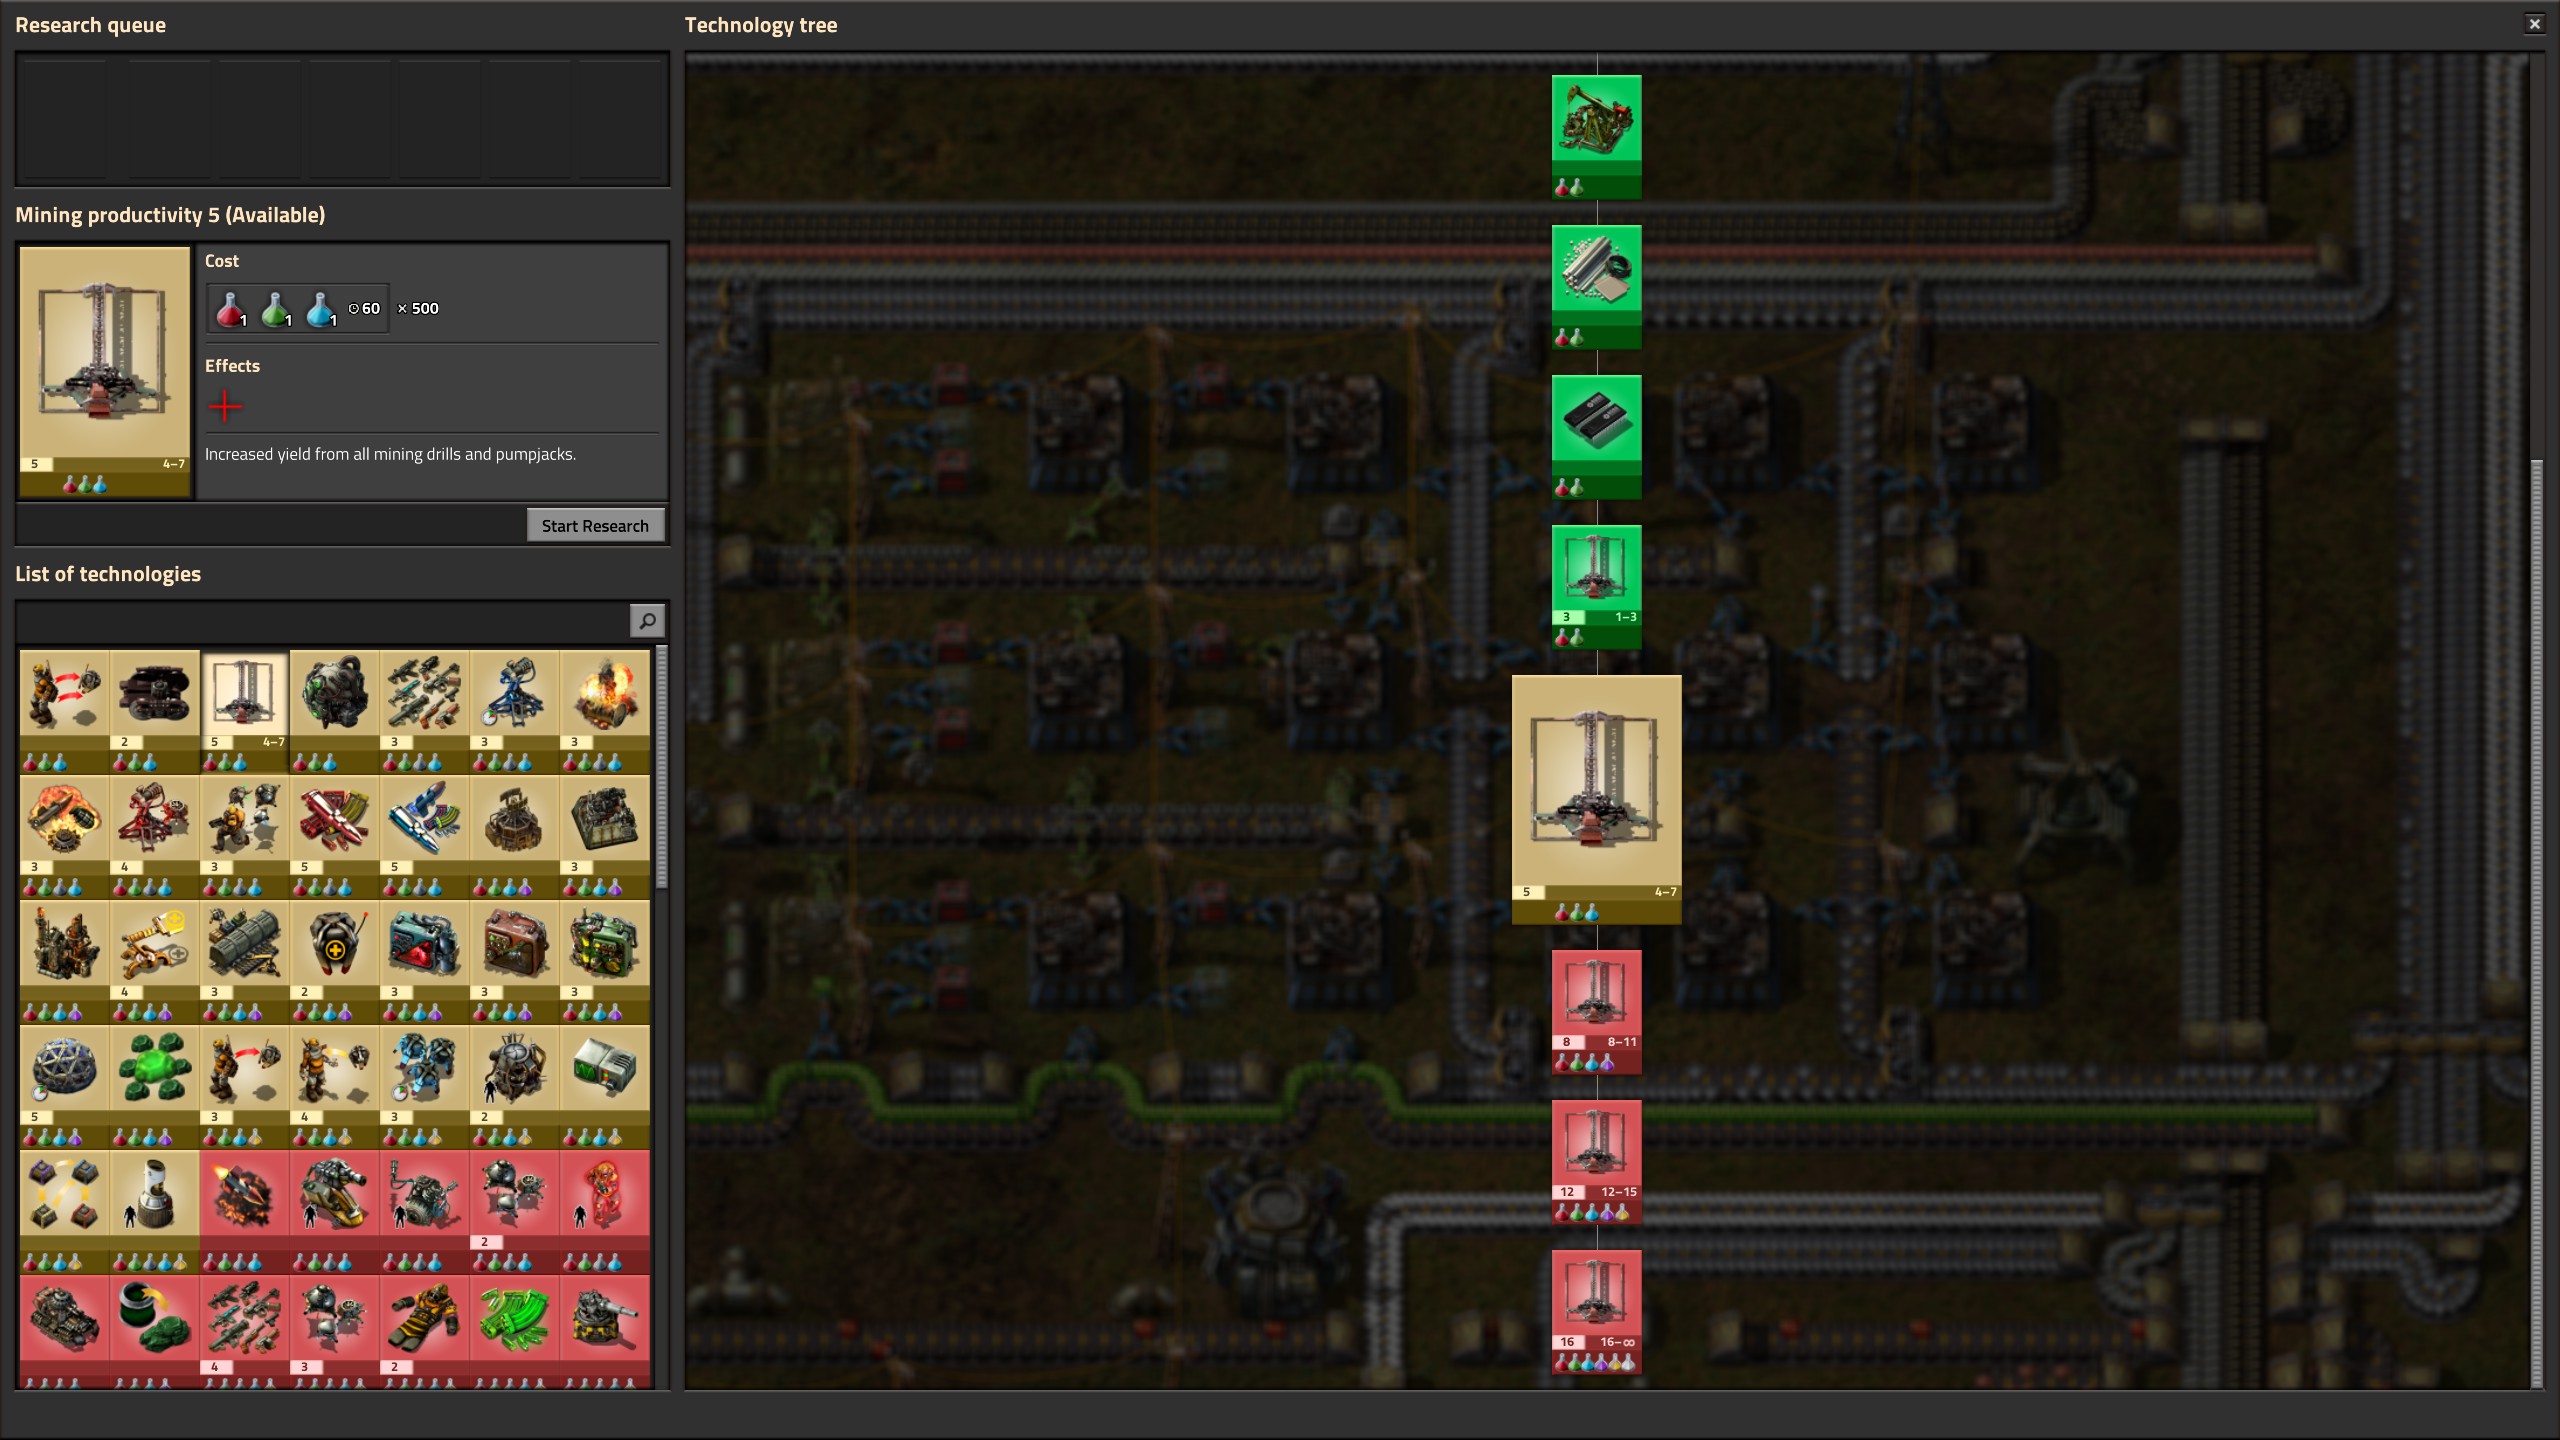Select unavailable Artillery turret technology
The height and width of the screenshot is (1440, 2560).
pos(605,1331)
